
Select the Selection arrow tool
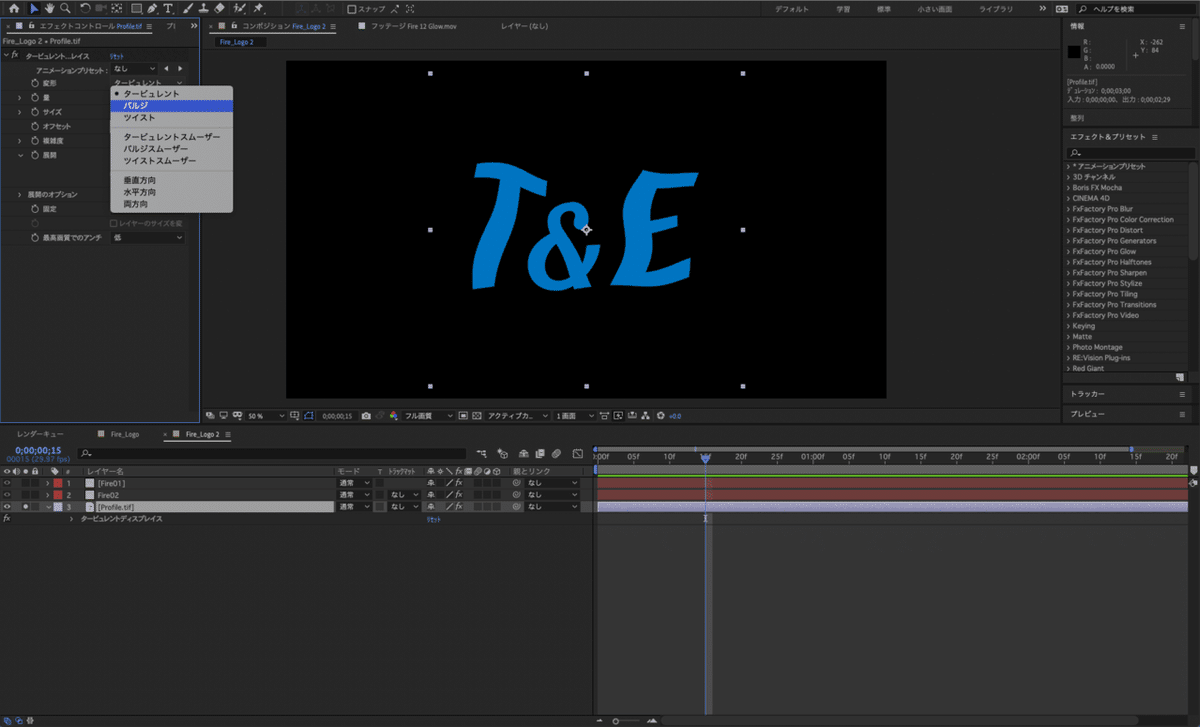pyautogui.click(x=33, y=8)
